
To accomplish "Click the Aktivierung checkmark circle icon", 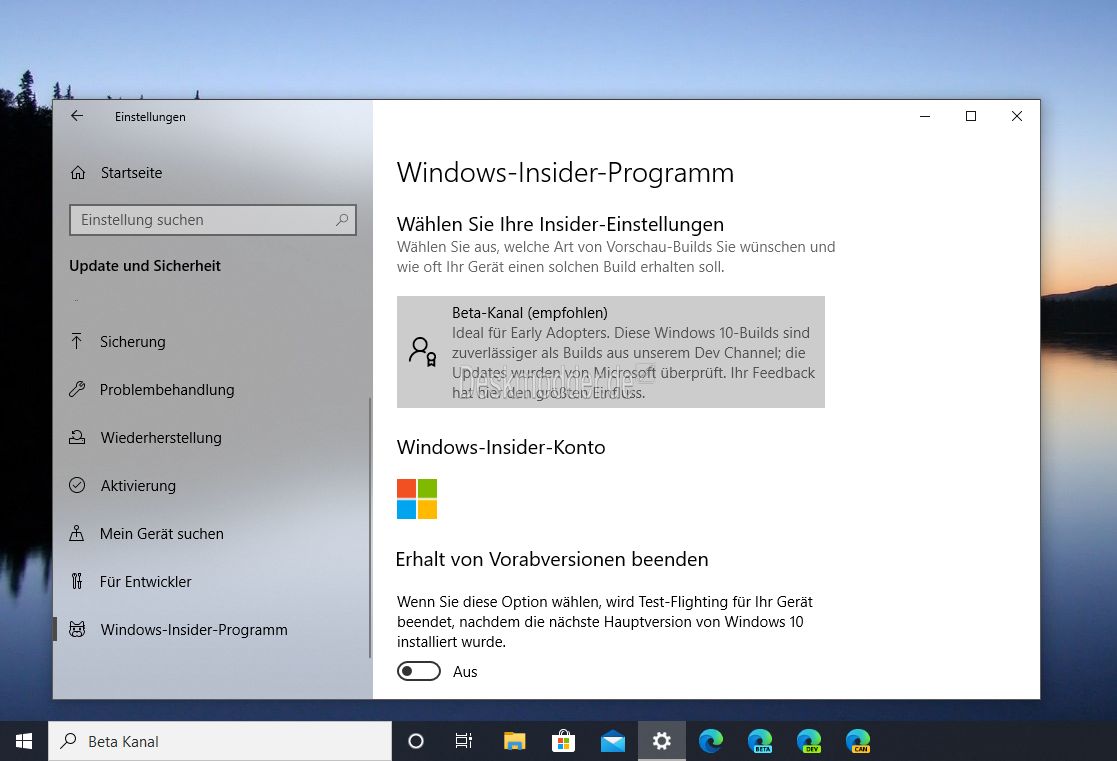I will (x=77, y=485).
